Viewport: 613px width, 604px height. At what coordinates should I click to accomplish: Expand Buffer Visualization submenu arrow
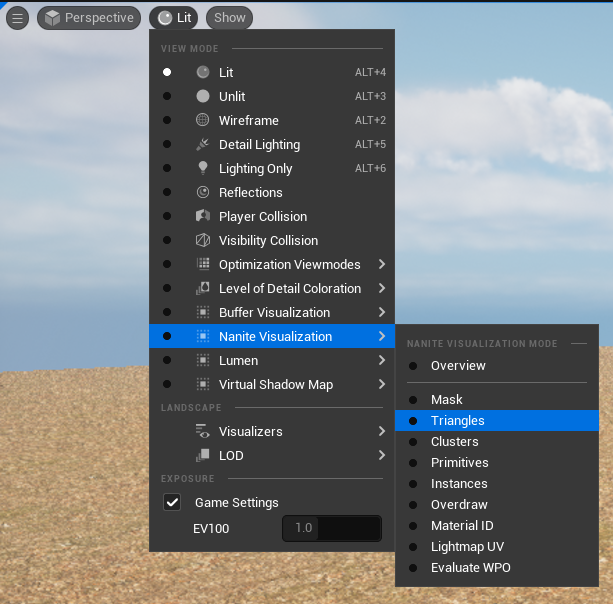click(x=382, y=312)
